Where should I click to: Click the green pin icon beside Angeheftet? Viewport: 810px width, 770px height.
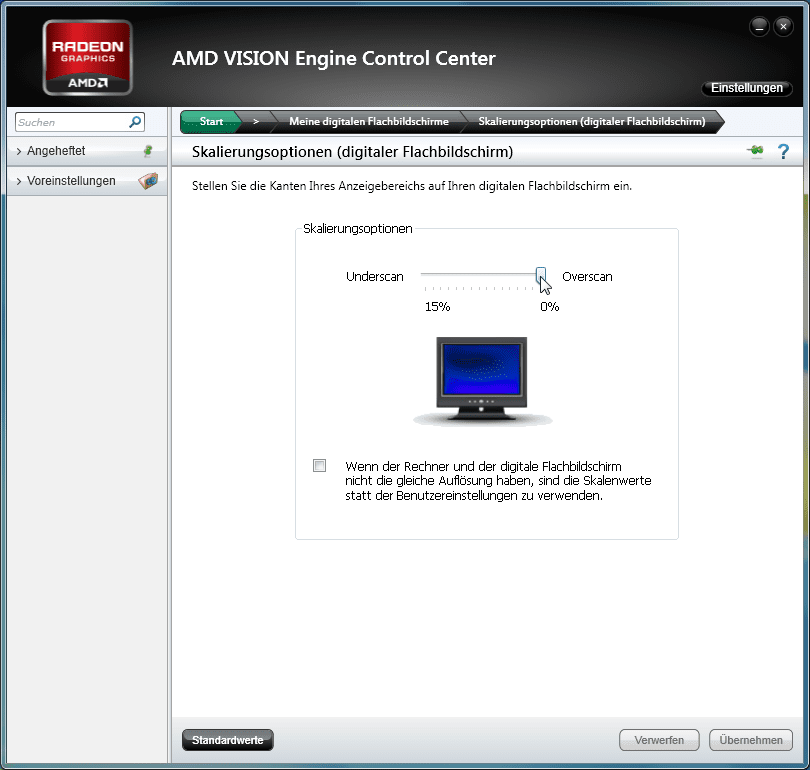coord(148,151)
